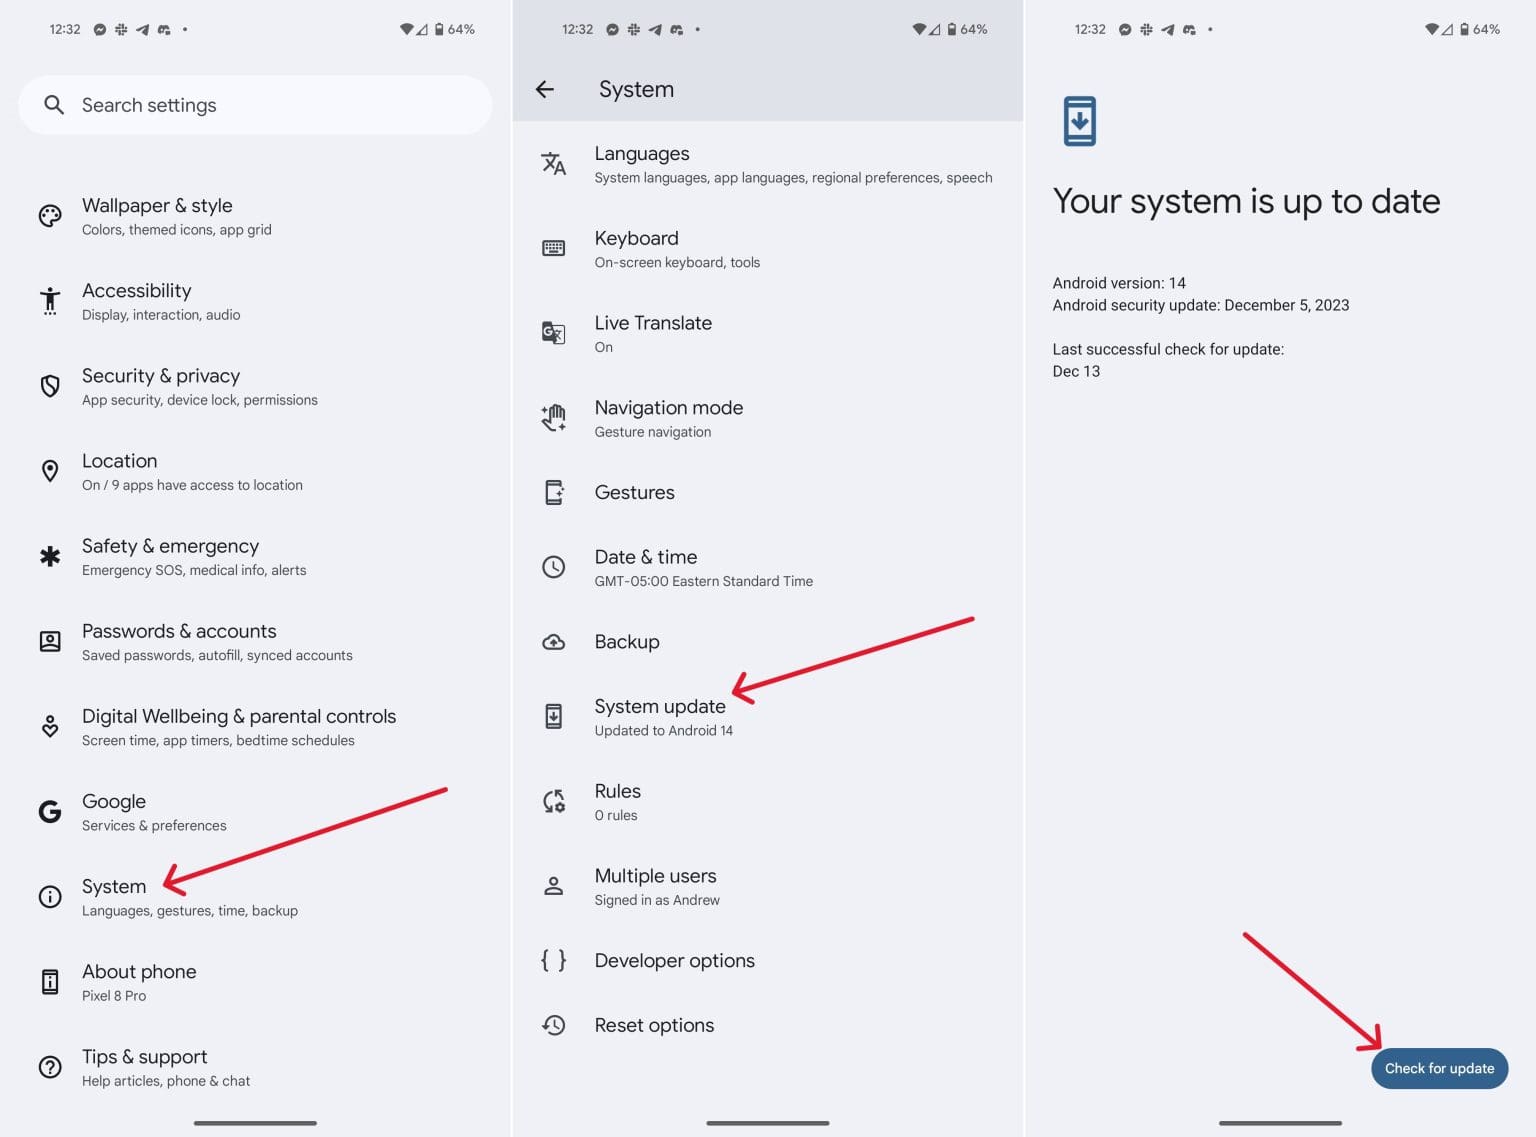Click the Search settings field
1536x1137 pixels.
(255, 105)
